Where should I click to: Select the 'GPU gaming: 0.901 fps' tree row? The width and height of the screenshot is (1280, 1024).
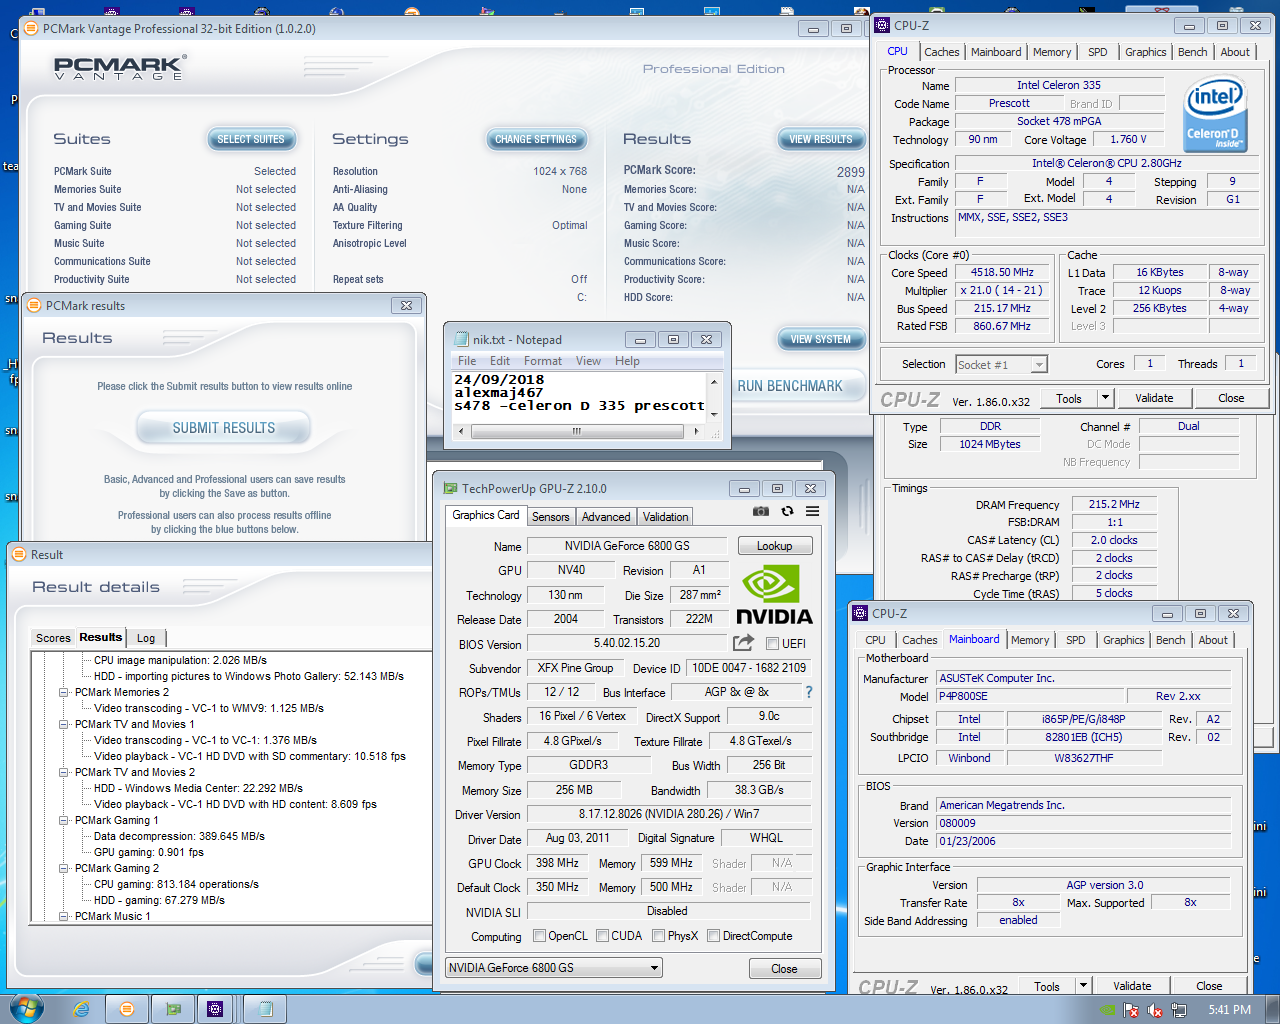(x=149, y=852)
